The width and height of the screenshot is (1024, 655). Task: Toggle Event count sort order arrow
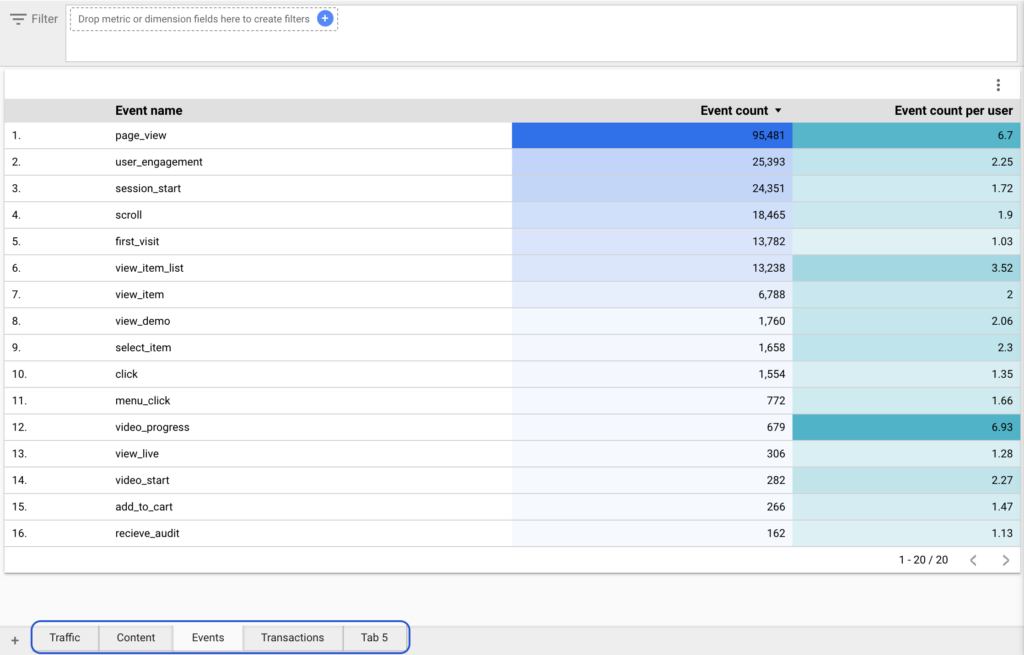pyautogui.click(x=778, y=110)
